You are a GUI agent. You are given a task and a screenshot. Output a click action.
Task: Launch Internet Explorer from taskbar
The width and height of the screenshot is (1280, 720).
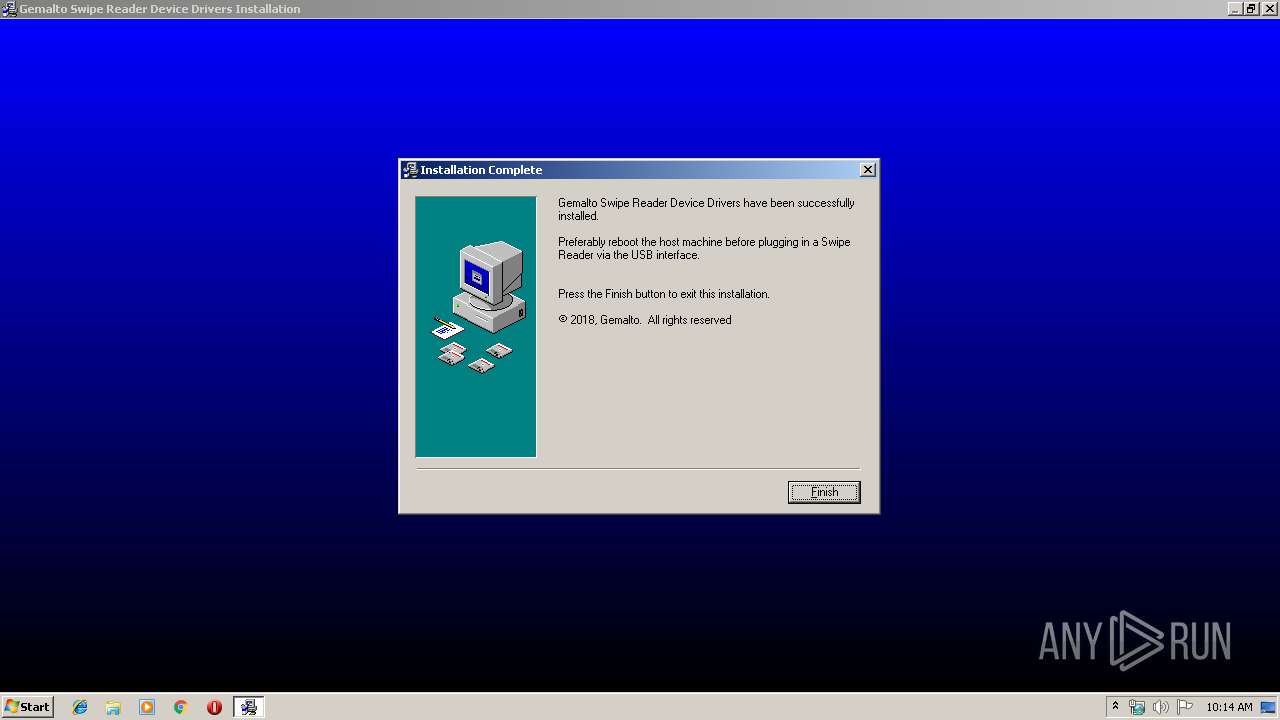coord(80,707)
